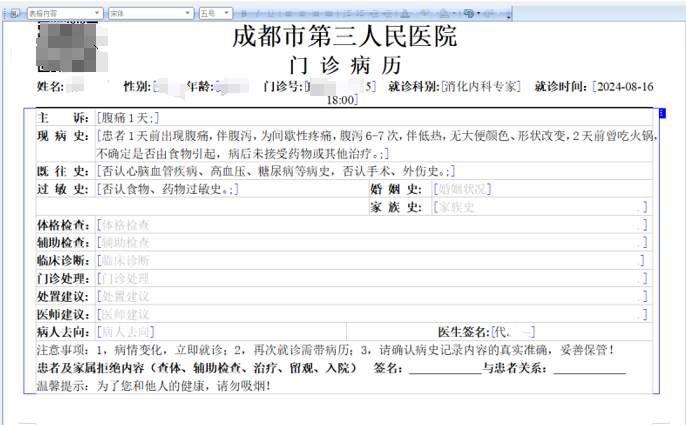Click the 门诊号 label
686x425 pixels.
click(x=283, y=86)
